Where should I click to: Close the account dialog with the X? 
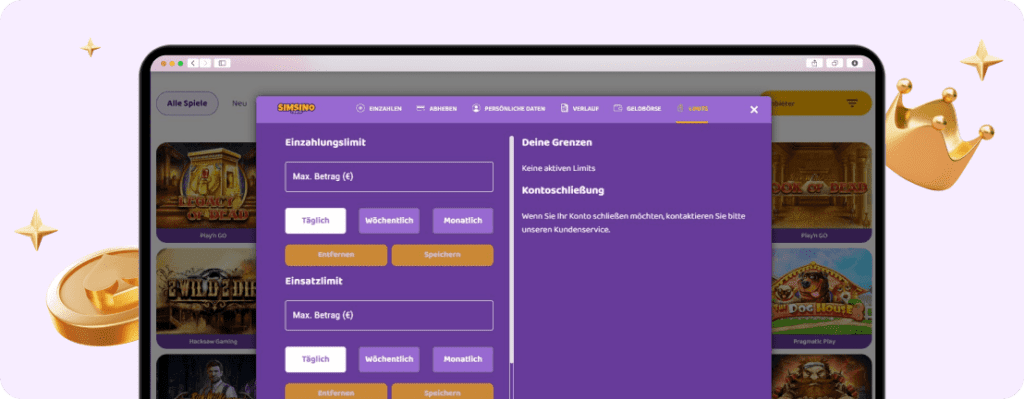754,110
